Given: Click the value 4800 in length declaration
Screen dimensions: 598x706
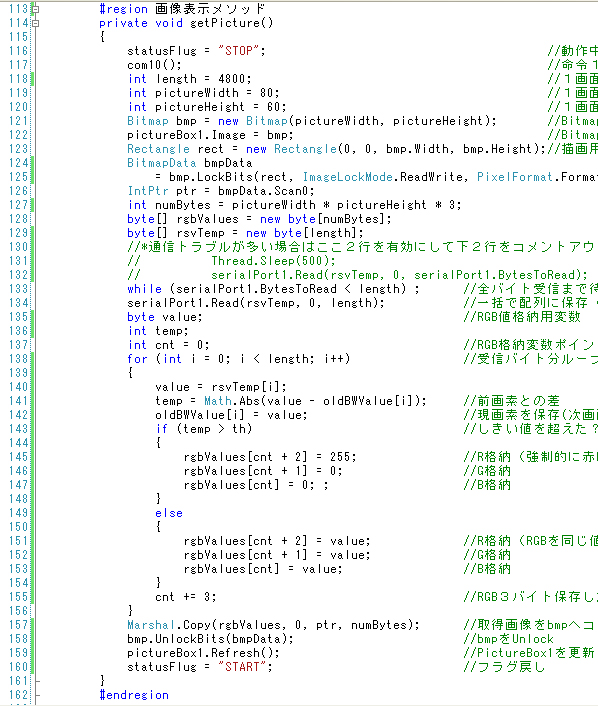Looking at the screenshot, I should pyautogui.click(x=232, y=79).
